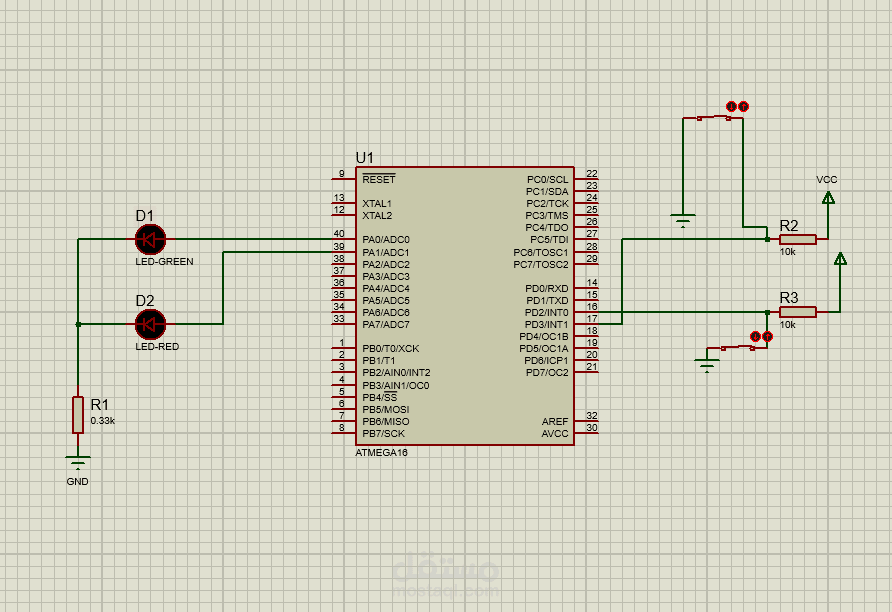Click the U1 reference label

click(365, 158)
